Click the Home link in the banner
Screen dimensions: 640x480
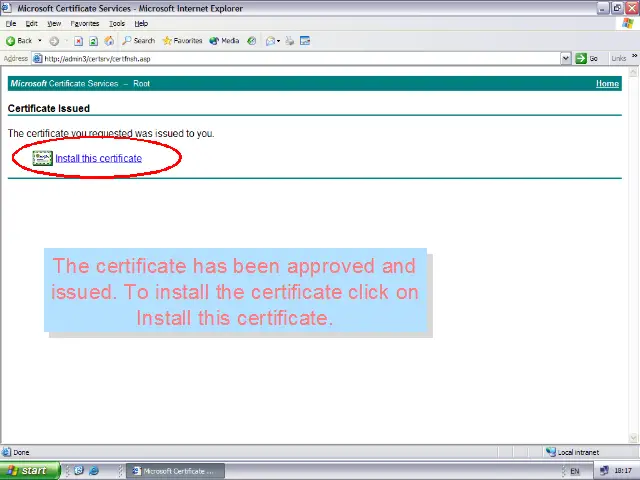tap(607, 84)
